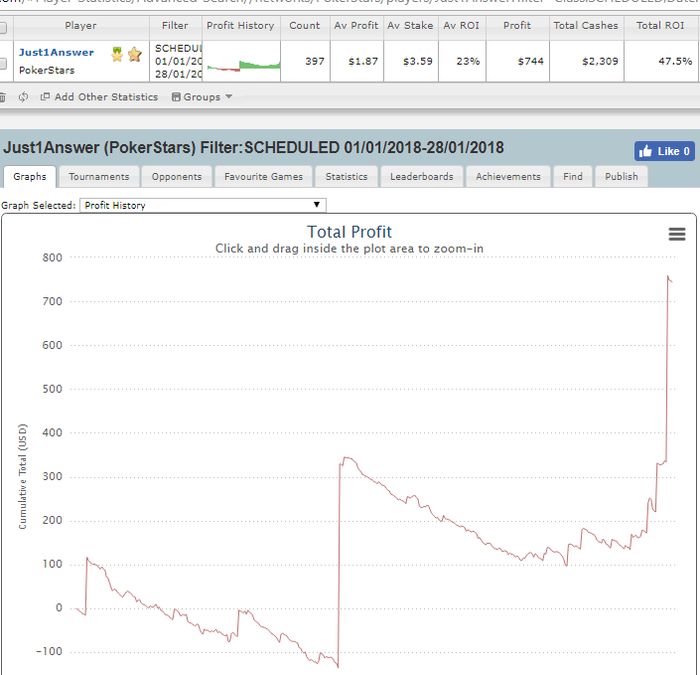This screenshot has height=675, width=700.
Task: Click the Facebook Like thumbs-up button
Action: [664, 151]
